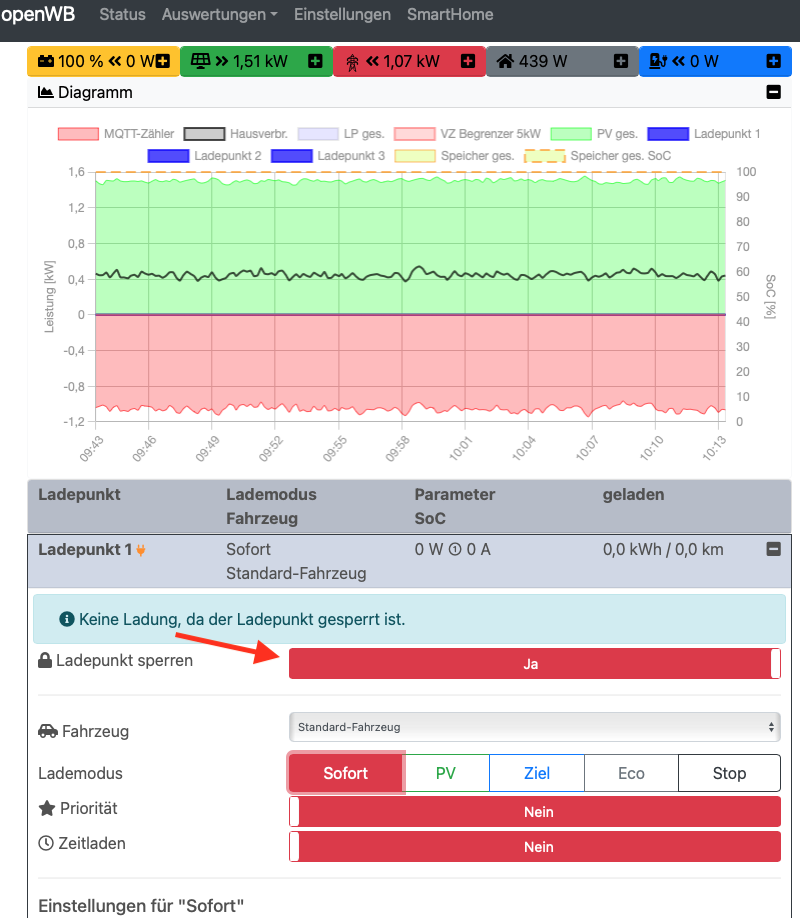800x918 pixels.
Task: Open the Einstellungen menu item
Action: pyautogui.click(x=342, y=15)
